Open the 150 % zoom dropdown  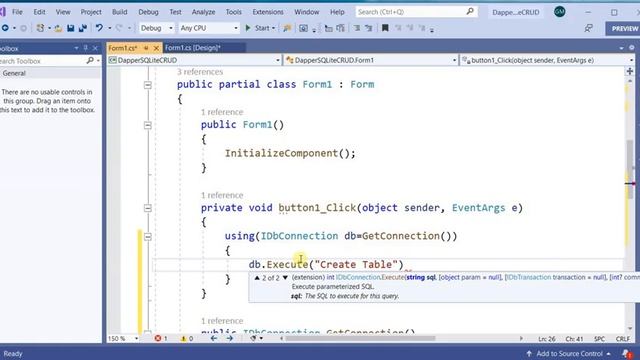pyautogui.click(x=123, y=338)
